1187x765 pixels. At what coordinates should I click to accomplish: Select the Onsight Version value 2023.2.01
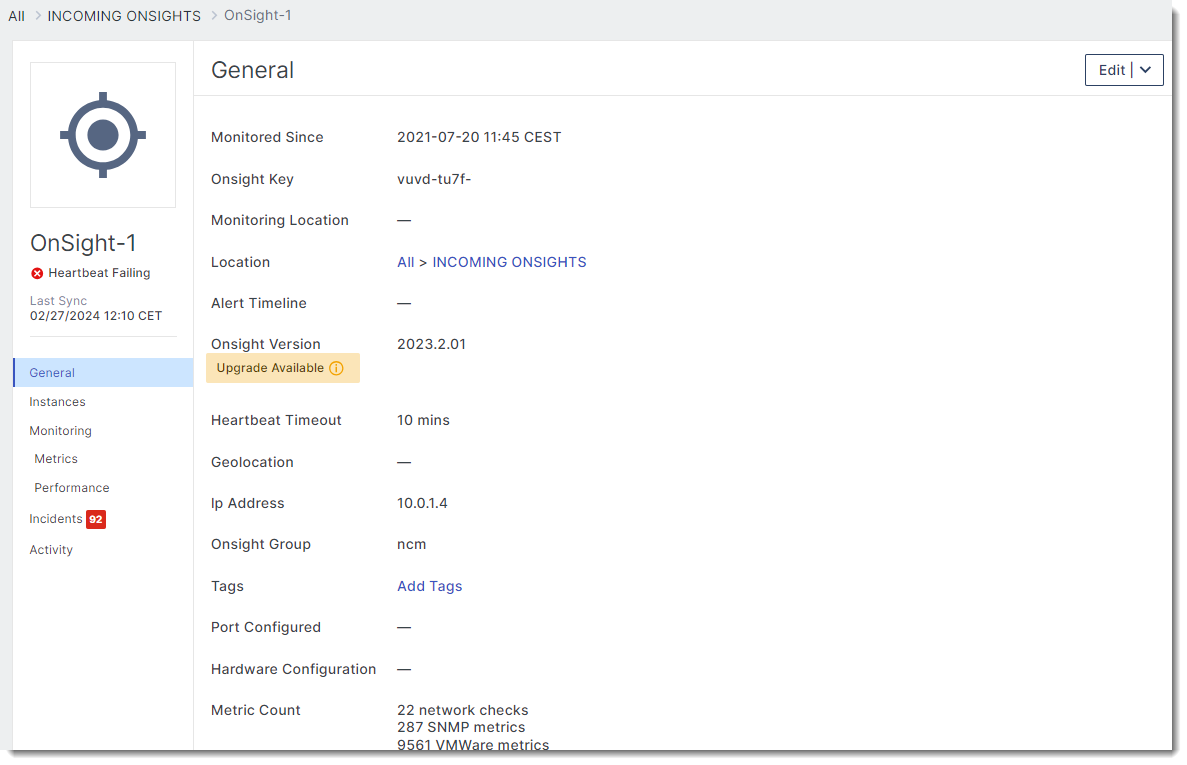tap(431, 344)
